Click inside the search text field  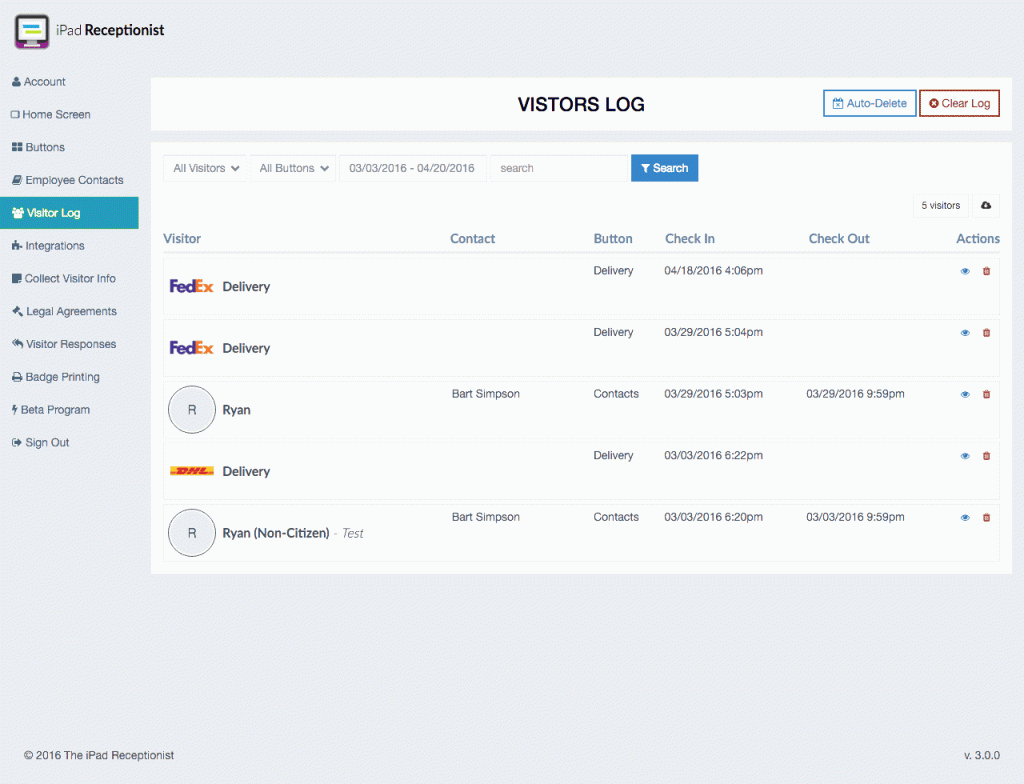558,168
